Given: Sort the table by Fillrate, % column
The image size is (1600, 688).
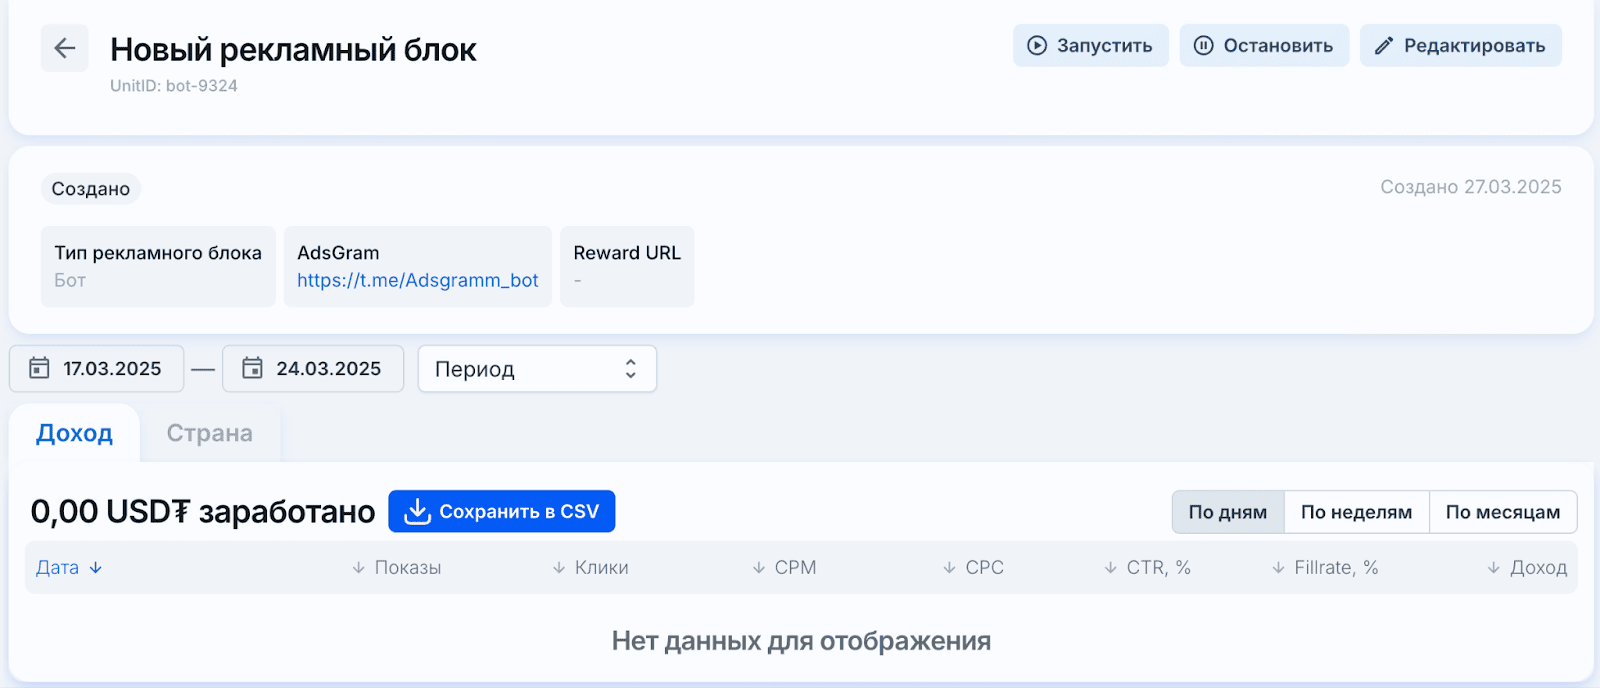Looking at the screenshot, I should (1326, 568).
